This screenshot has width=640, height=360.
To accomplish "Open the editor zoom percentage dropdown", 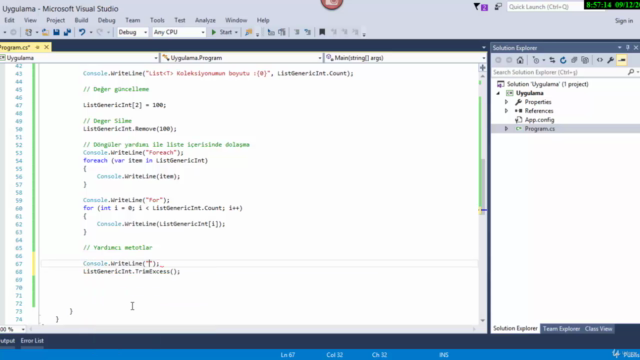I will (23, 329).
